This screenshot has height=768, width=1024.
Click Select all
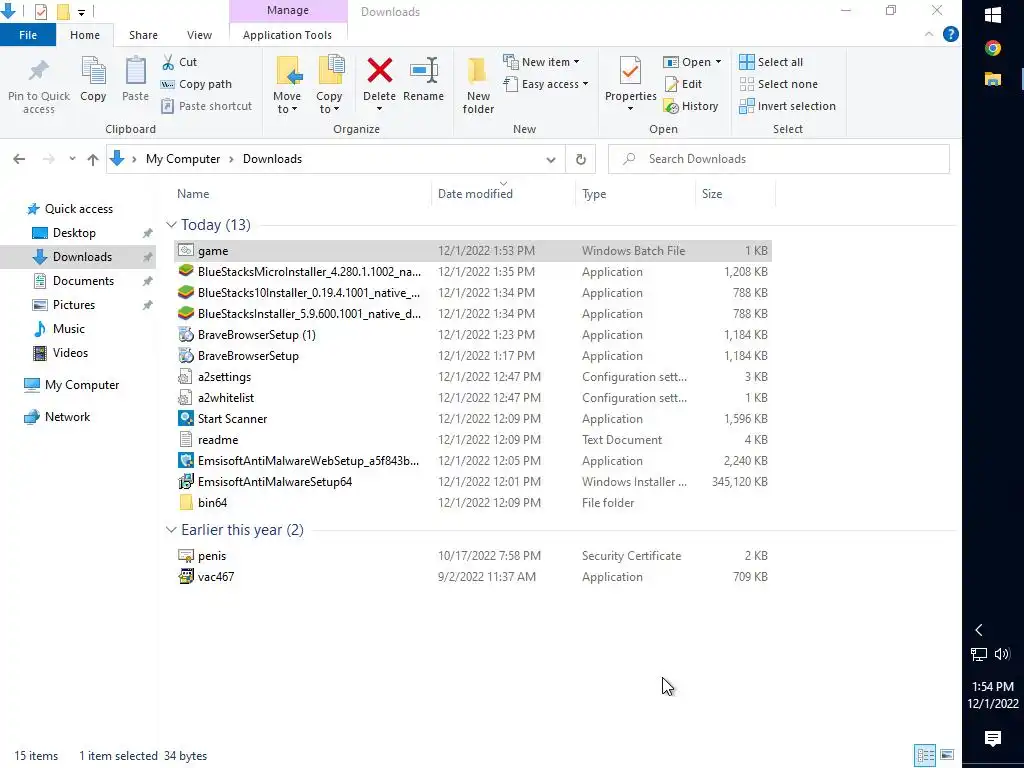pos(771,62)
